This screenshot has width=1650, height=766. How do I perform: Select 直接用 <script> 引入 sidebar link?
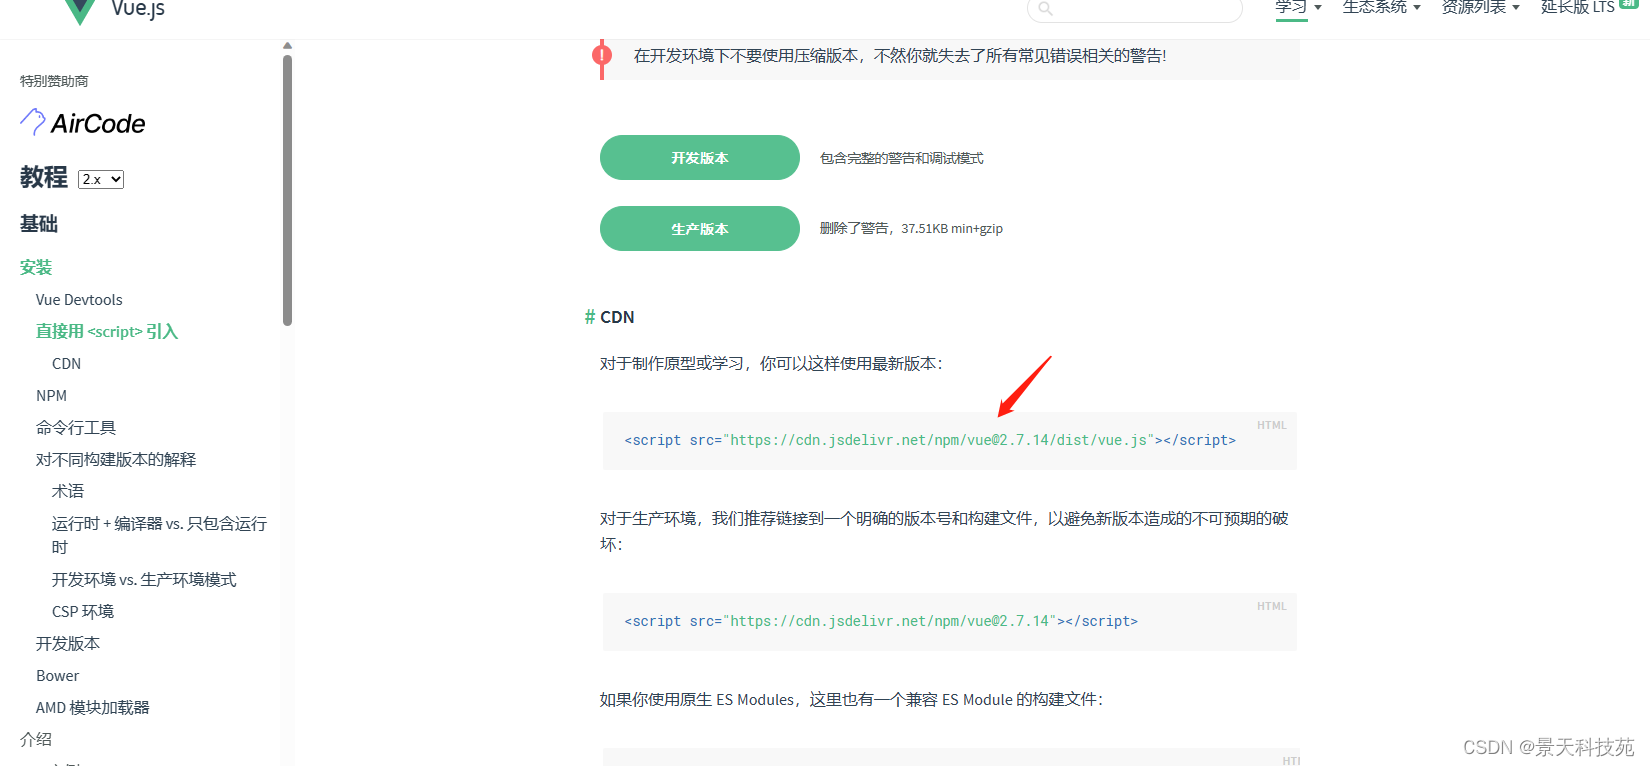(107, 331)
